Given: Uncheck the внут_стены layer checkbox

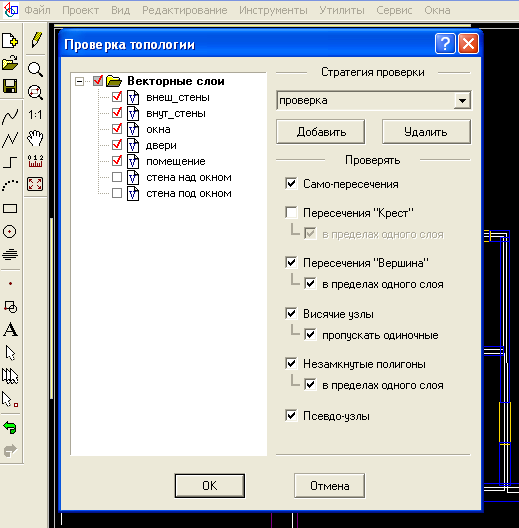Looking at the screenshot, I should (x=117, y=113).
